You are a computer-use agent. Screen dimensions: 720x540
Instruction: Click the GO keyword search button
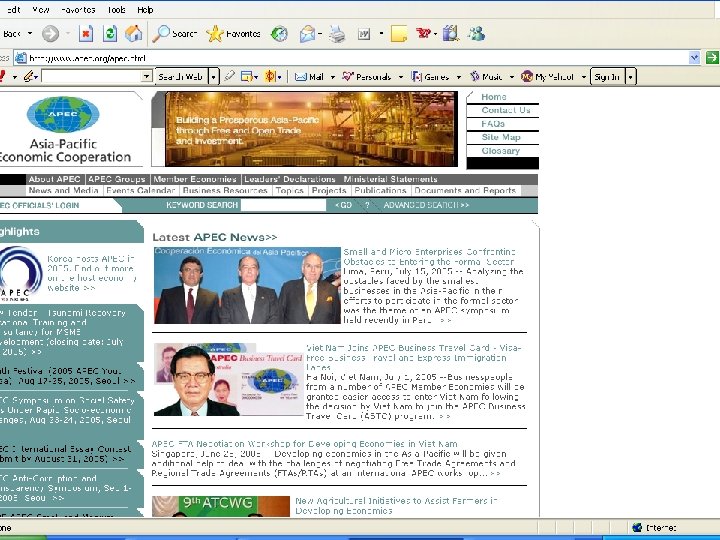tap(343, 205)
